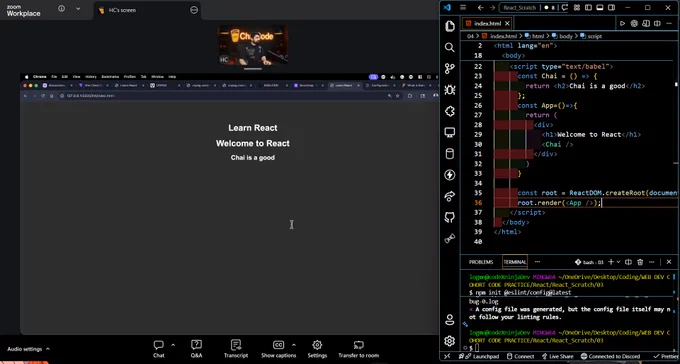680x364 pixels.
Task: Open Zoom meeting info icon
Action: pyautogui.click(x=62, y=9)
